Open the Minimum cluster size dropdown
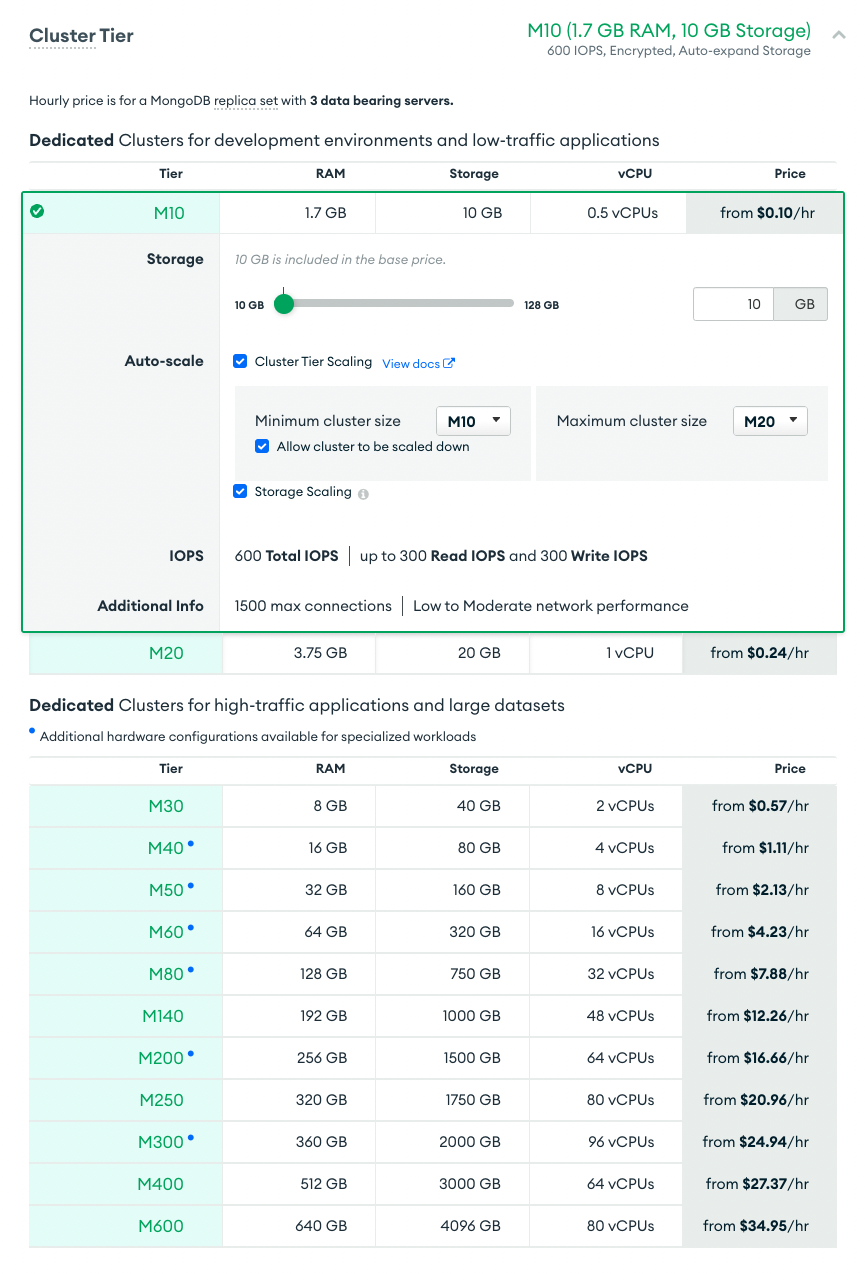The image size is (865, 1280). tap(473, 420)
